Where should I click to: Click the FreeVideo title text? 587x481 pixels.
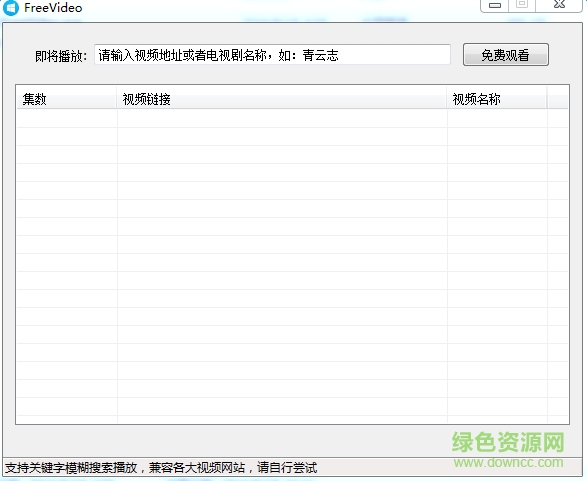pyautogui.click(x=53, y=7)
